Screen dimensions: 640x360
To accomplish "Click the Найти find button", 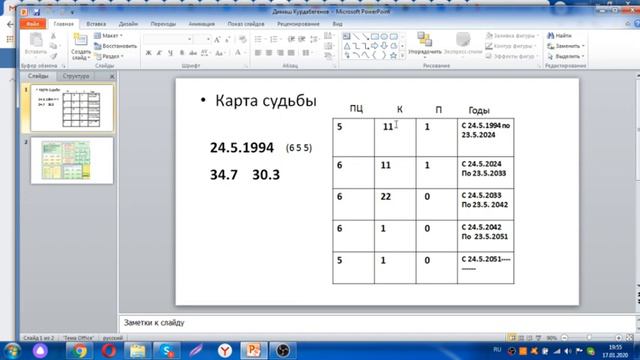I will pos(559,36).
